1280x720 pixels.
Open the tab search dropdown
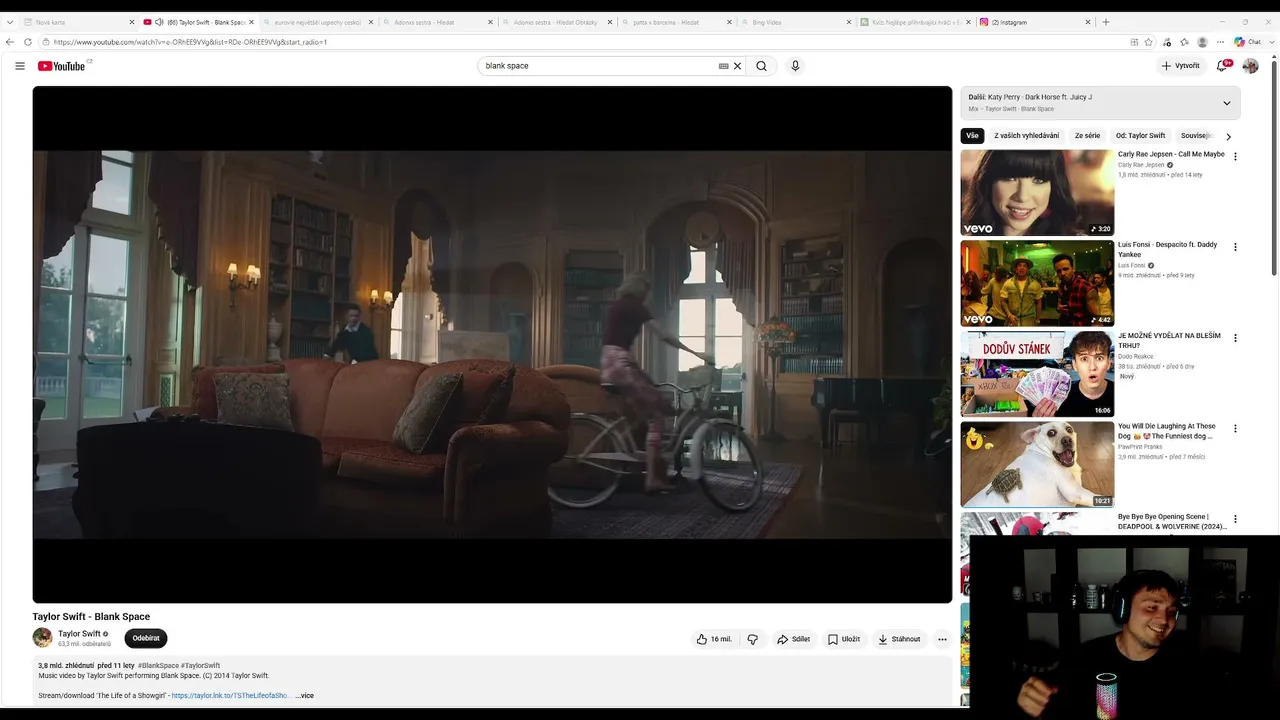9,22
